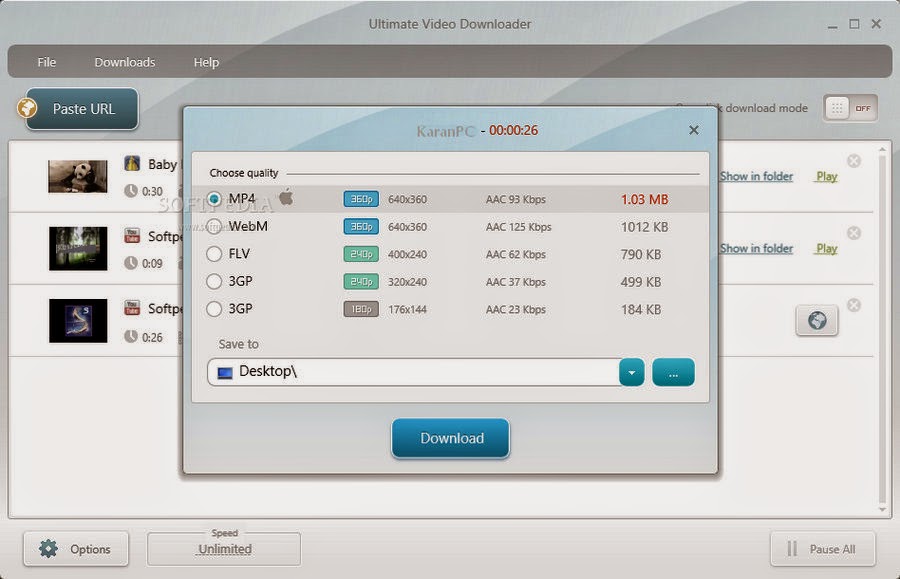This screenshot has height=579, width=900.
Task: Click the Pause All button
Action: click(x=823, y=549)
